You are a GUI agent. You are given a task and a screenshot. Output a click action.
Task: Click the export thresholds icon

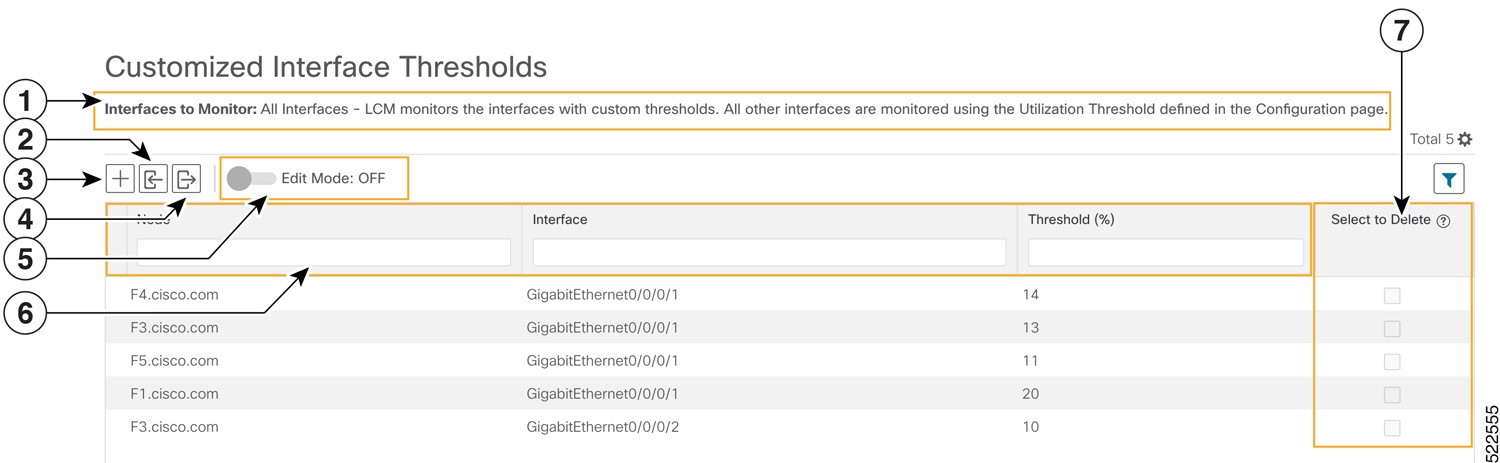[187, 180]
